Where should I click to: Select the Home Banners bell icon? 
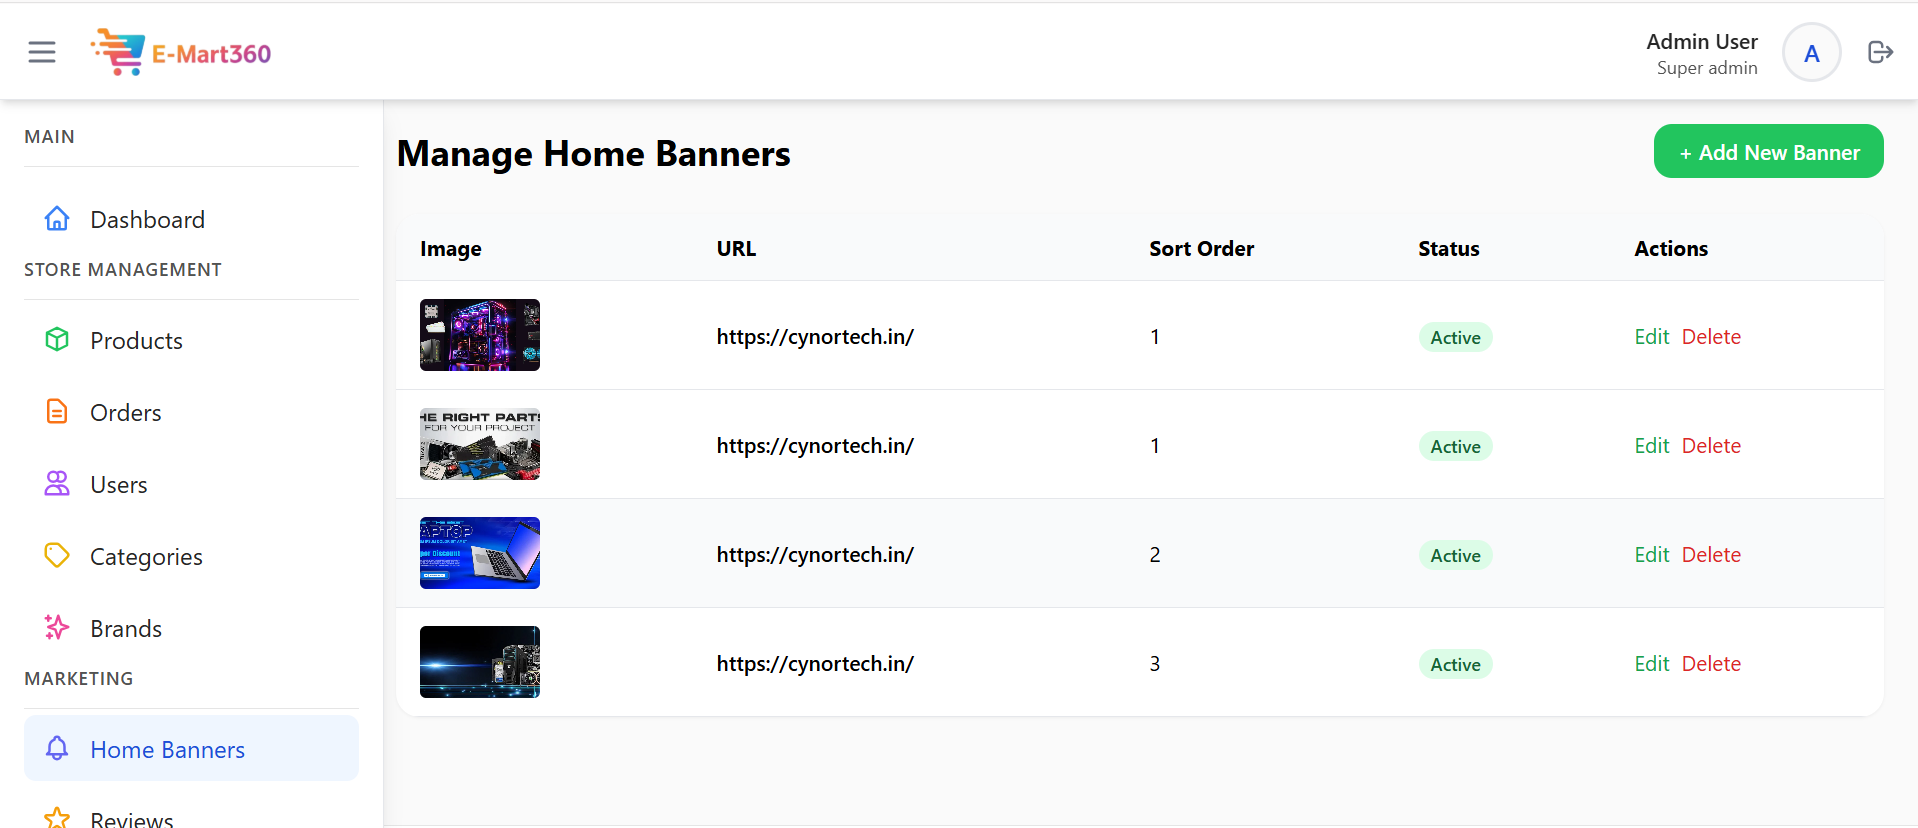point(57,748)
